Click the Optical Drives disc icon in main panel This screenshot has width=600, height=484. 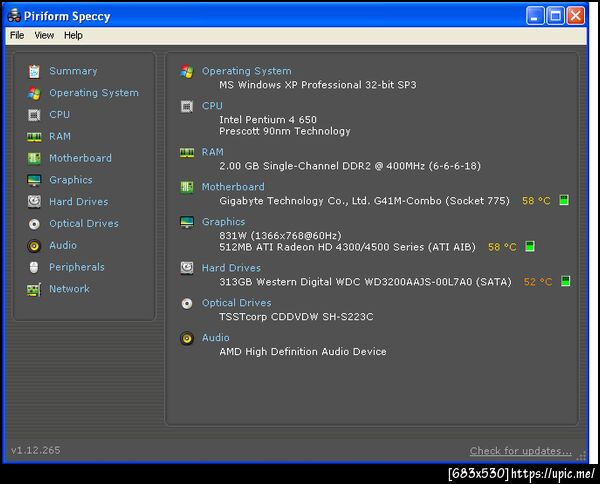tap(187, 303)
